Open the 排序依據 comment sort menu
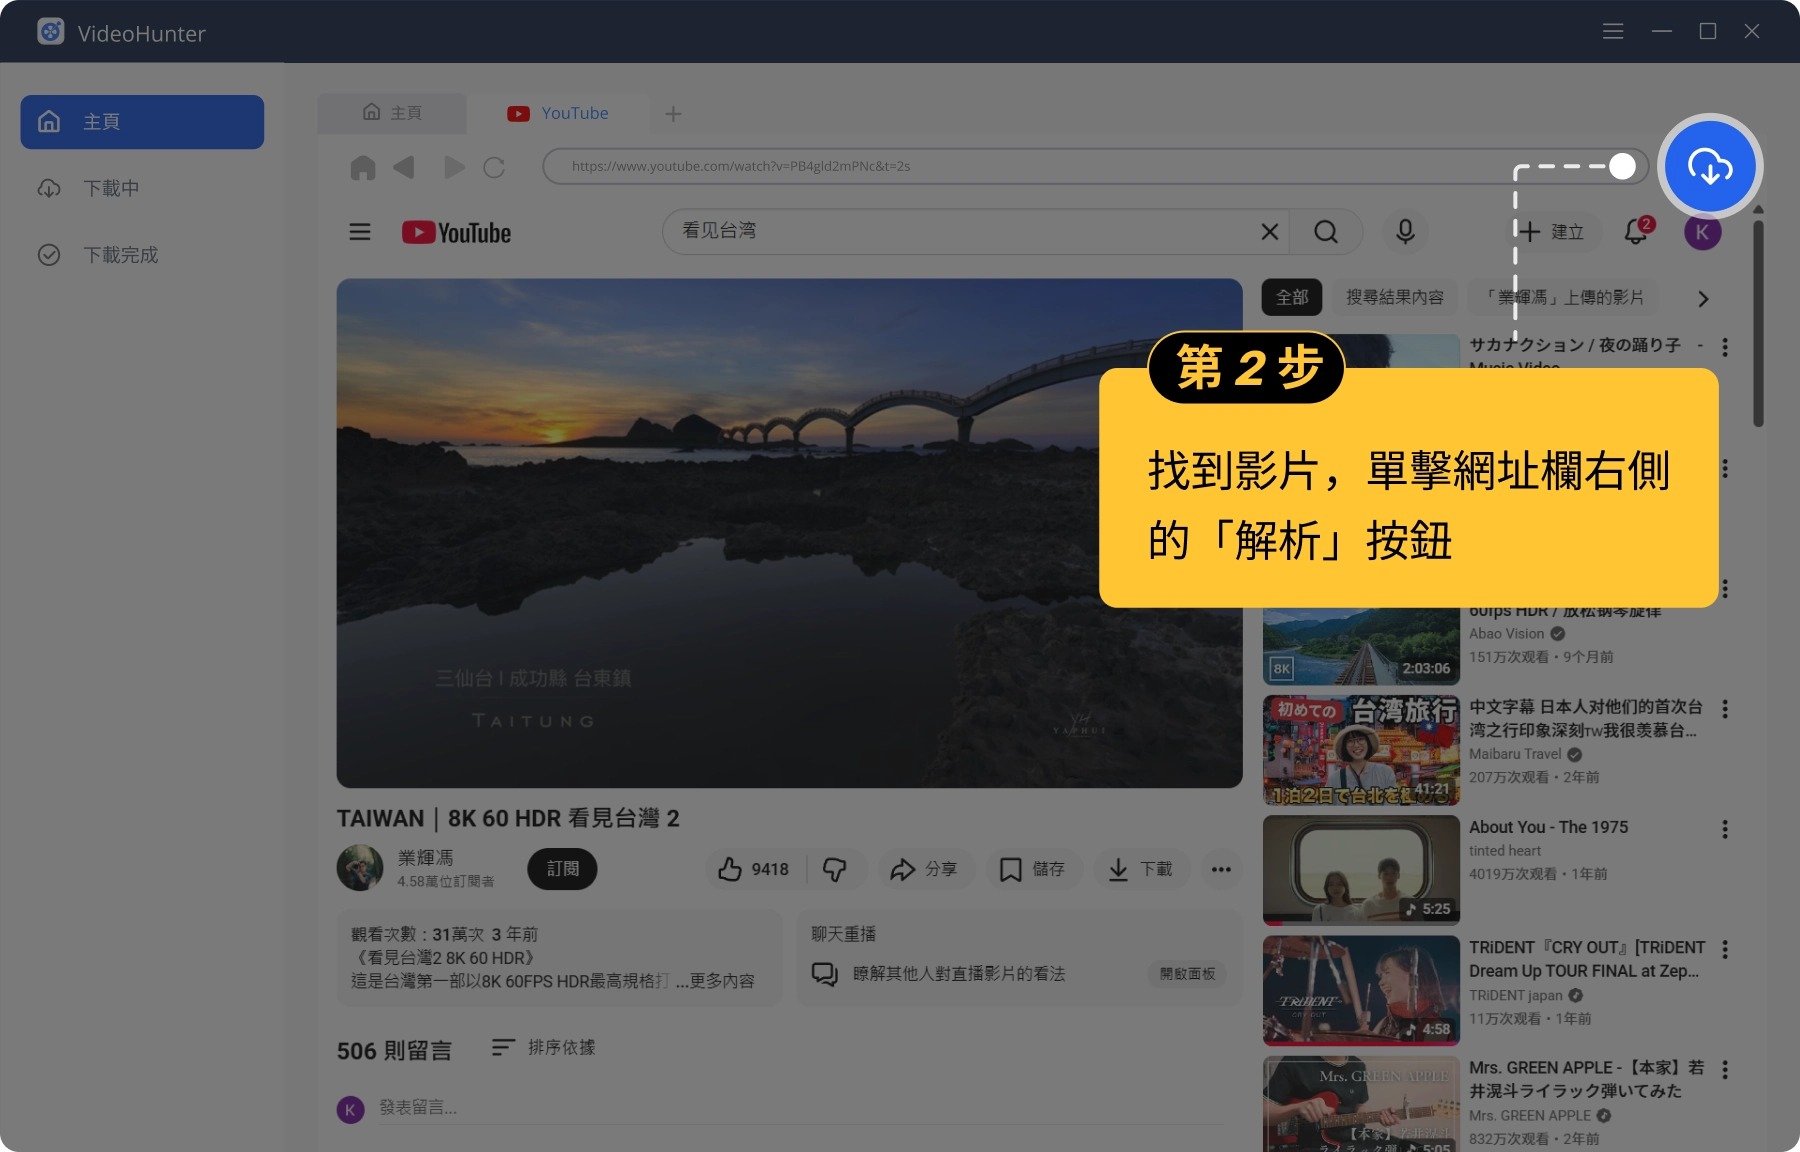Image resolution: width=1800 pixels, height=1152 pixels. [x=545, y=1047]
